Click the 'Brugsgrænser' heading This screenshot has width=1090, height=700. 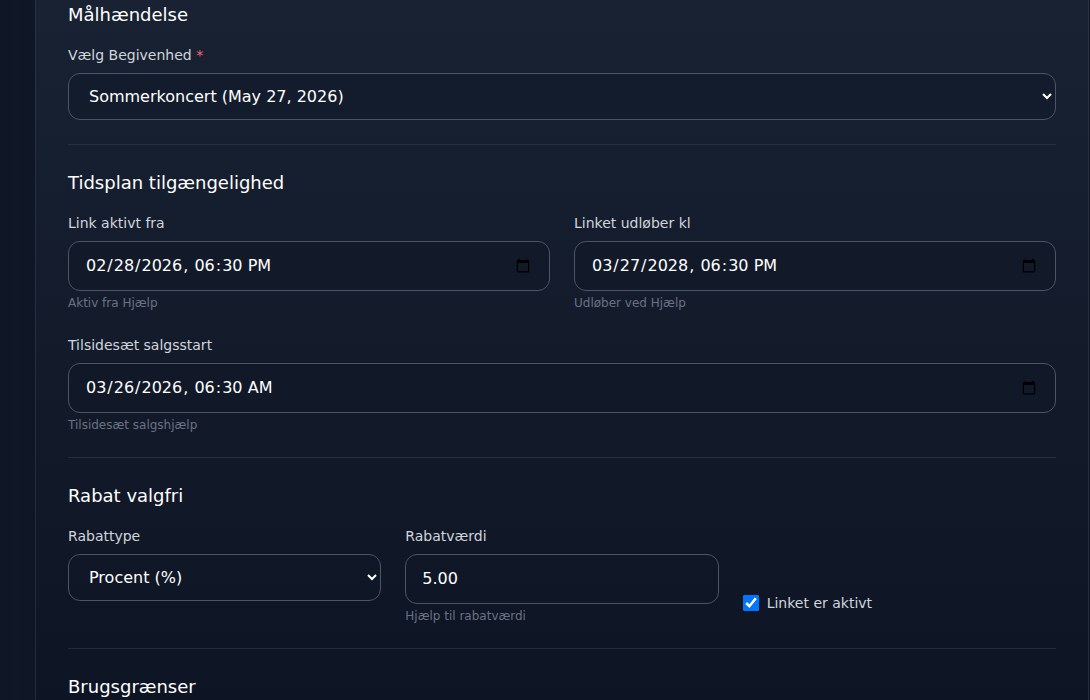click(x=132, y=687)
